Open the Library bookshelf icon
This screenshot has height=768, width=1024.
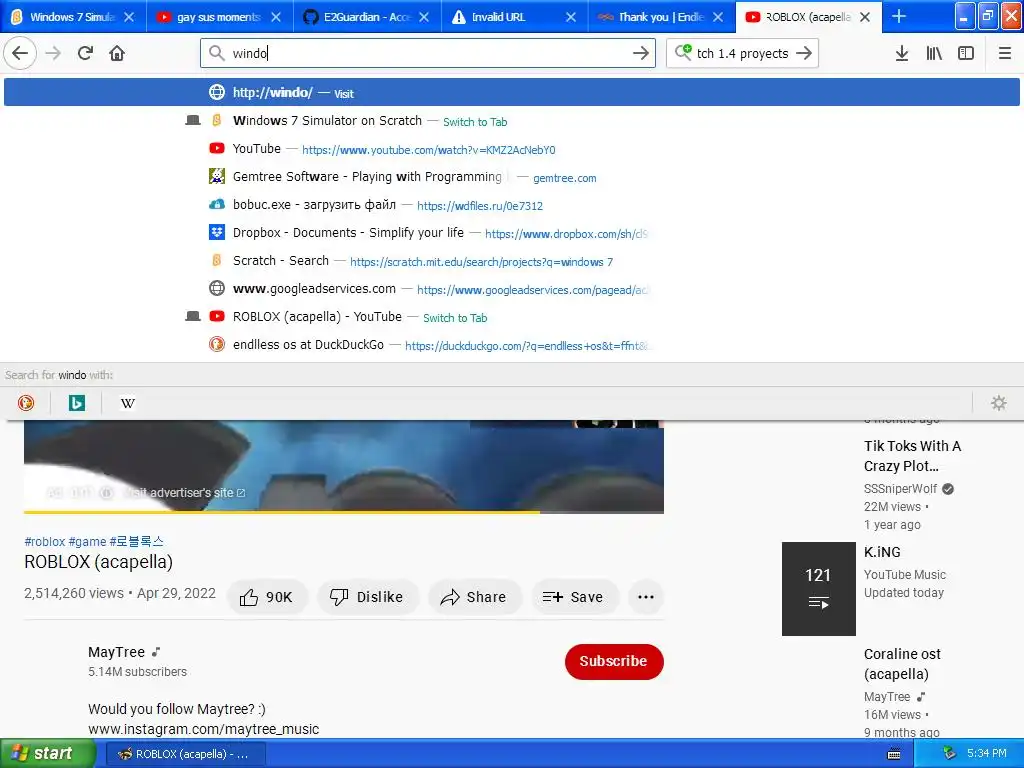934,53
